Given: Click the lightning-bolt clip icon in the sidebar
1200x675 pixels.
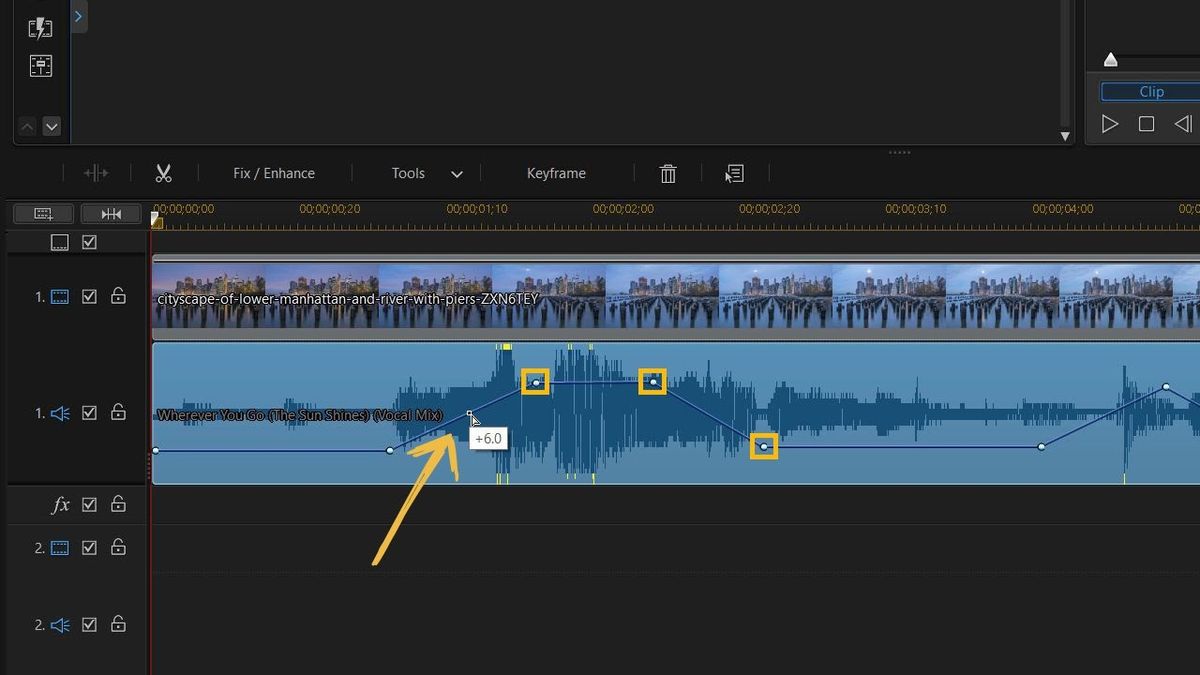Looking at the screenshot, I should click(x=40, y=27).
